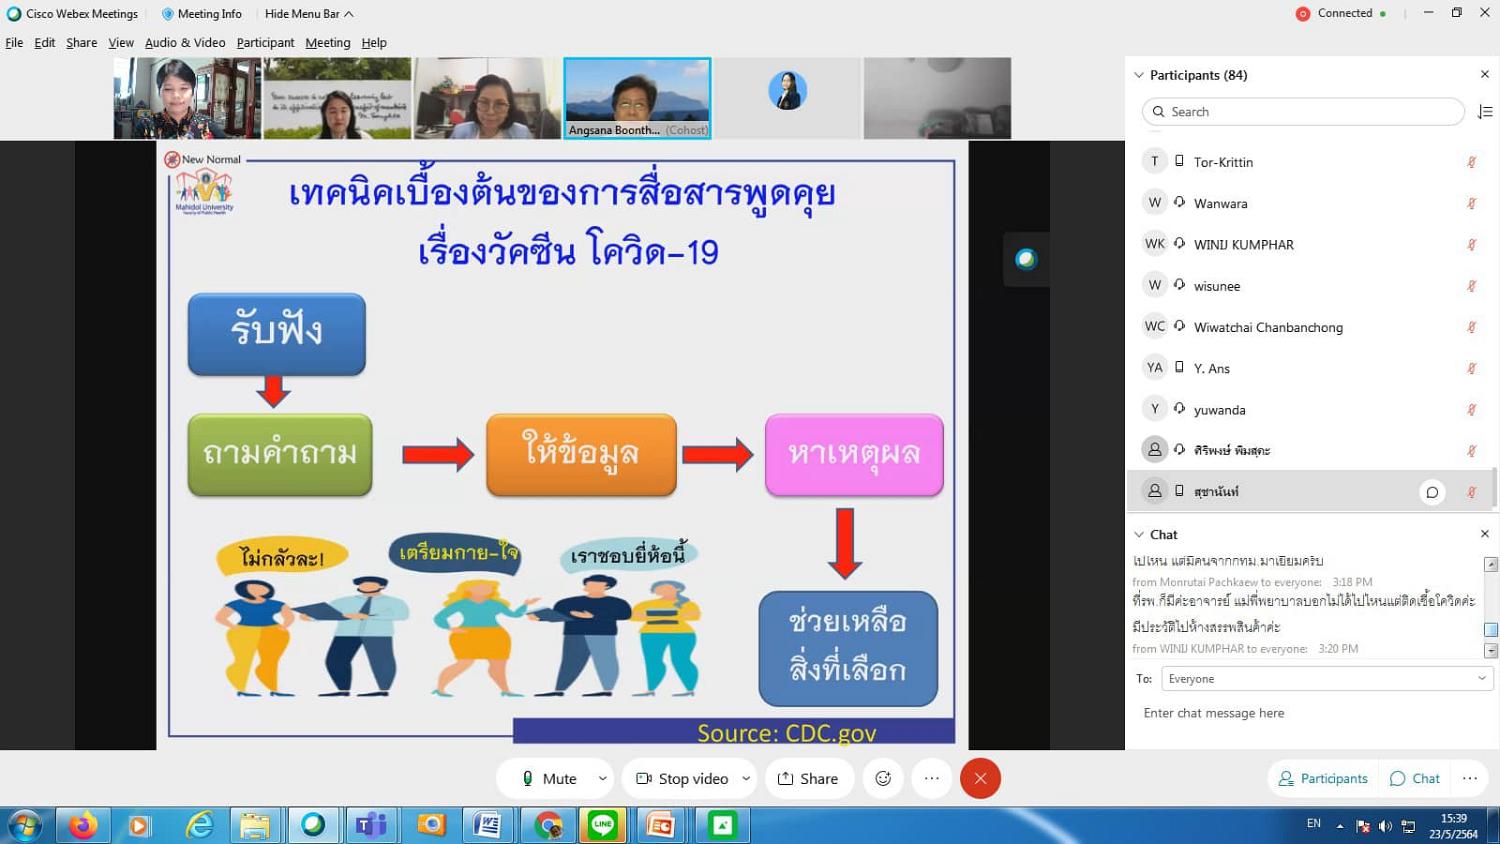Hide Menu Bar toggle at top
Viewport: 1500px width, 844px height.
pyautogui.click(x=309, y=14)
